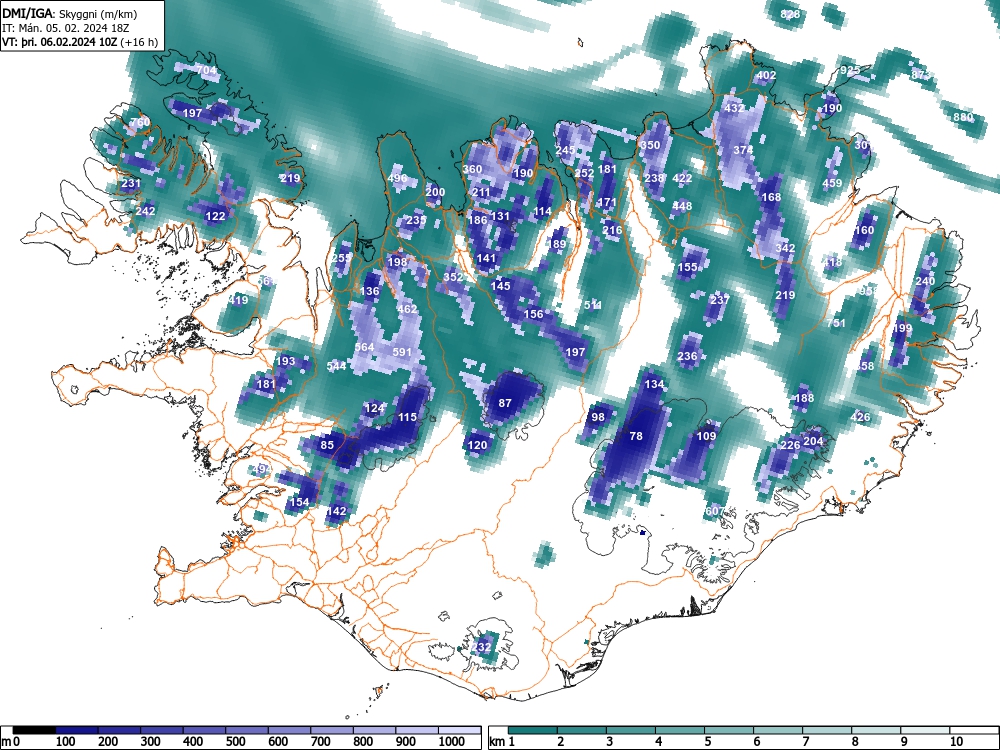This screenshot has width=1000, height=750.
Task: Select the value 231 on the map
Action: [x=131, y=183]
